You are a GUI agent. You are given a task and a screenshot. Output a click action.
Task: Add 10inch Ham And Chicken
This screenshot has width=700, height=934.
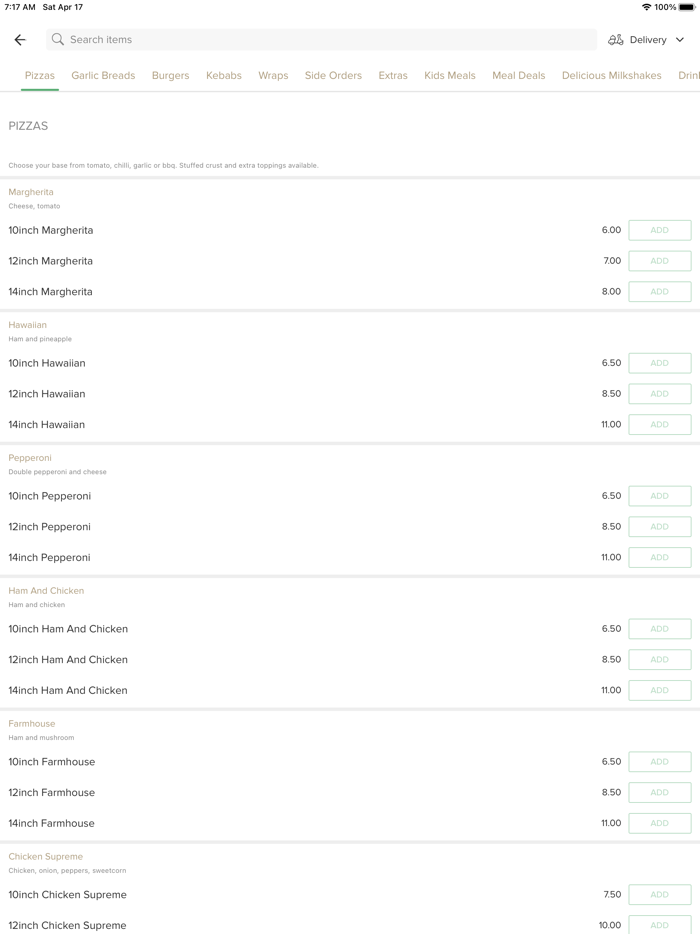pyautogui.click(x=659, y=629)
